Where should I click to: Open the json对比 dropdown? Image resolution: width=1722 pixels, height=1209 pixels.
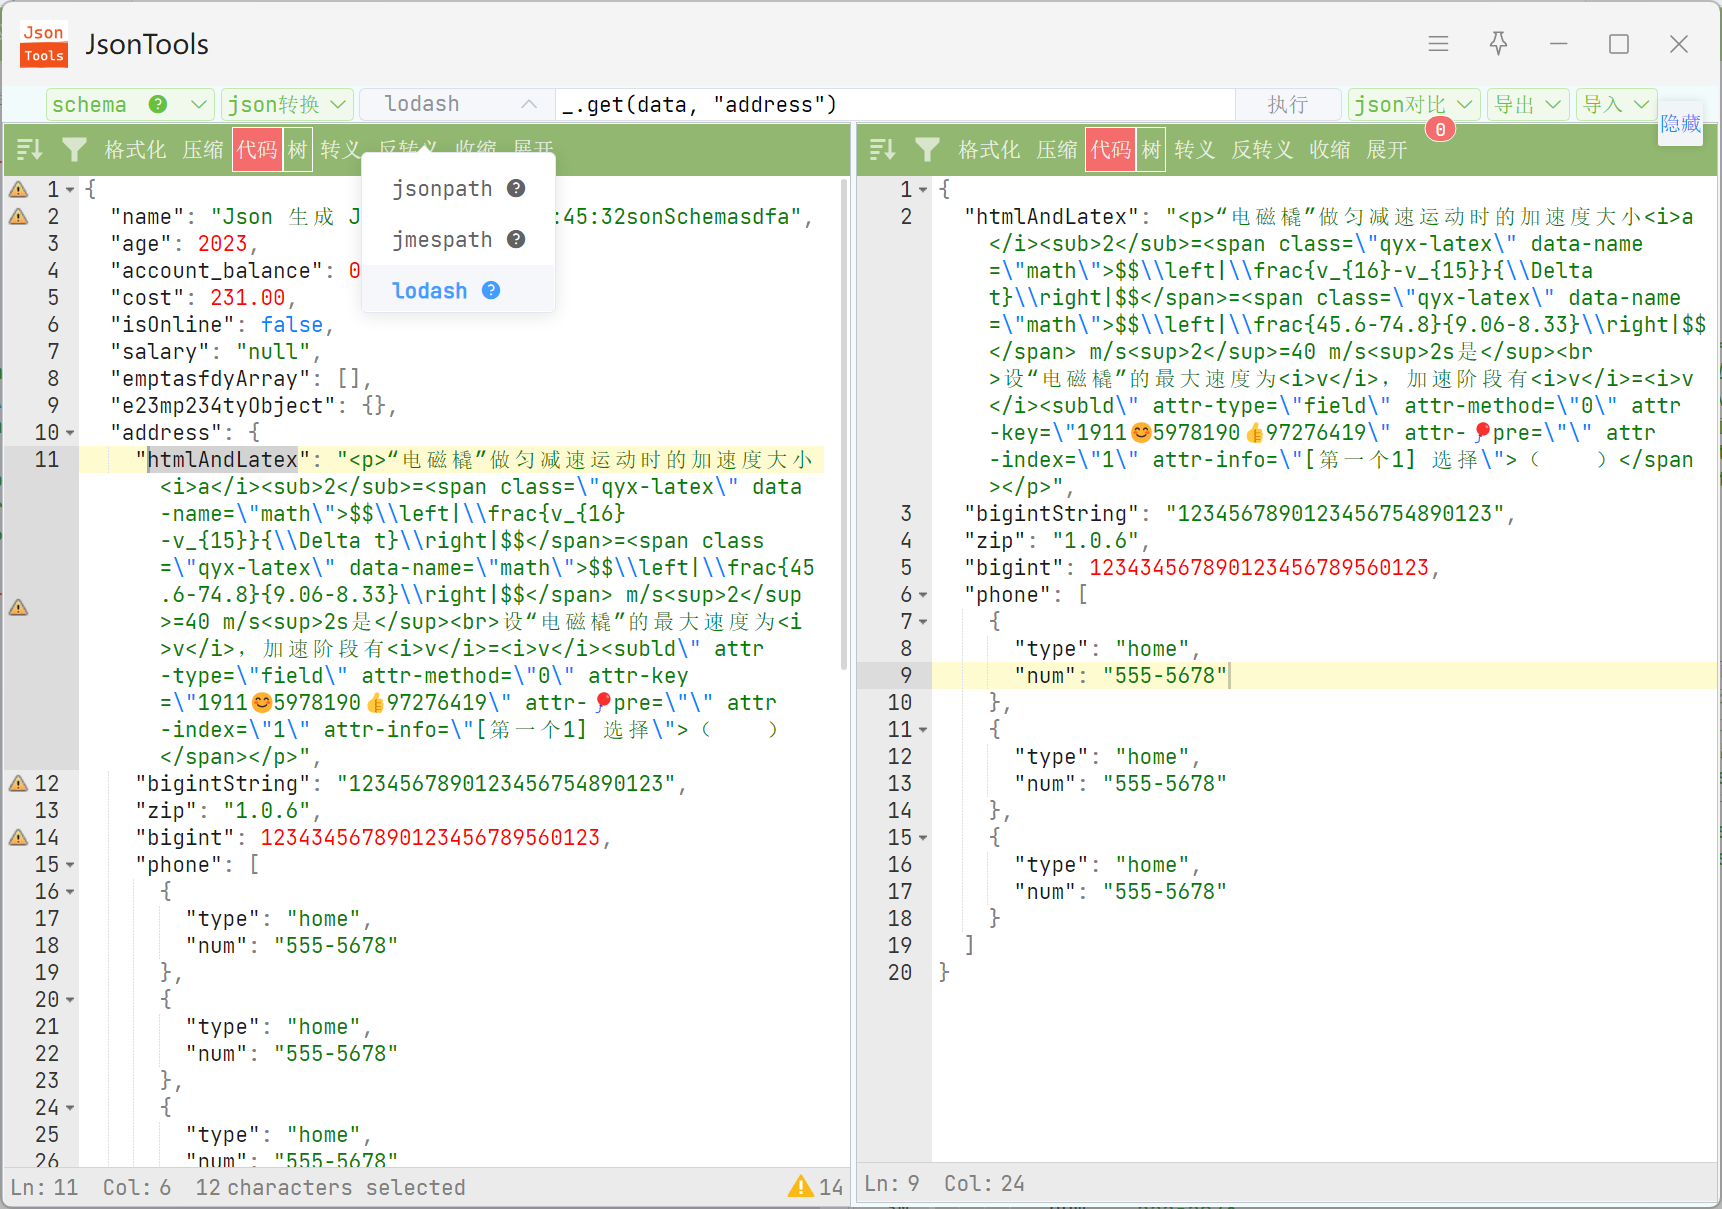(x=1414, y=104)
